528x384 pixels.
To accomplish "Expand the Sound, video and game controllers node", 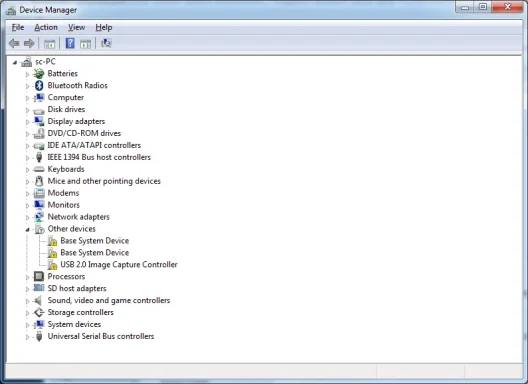I will pyautogui.click(x=28, y=301).
